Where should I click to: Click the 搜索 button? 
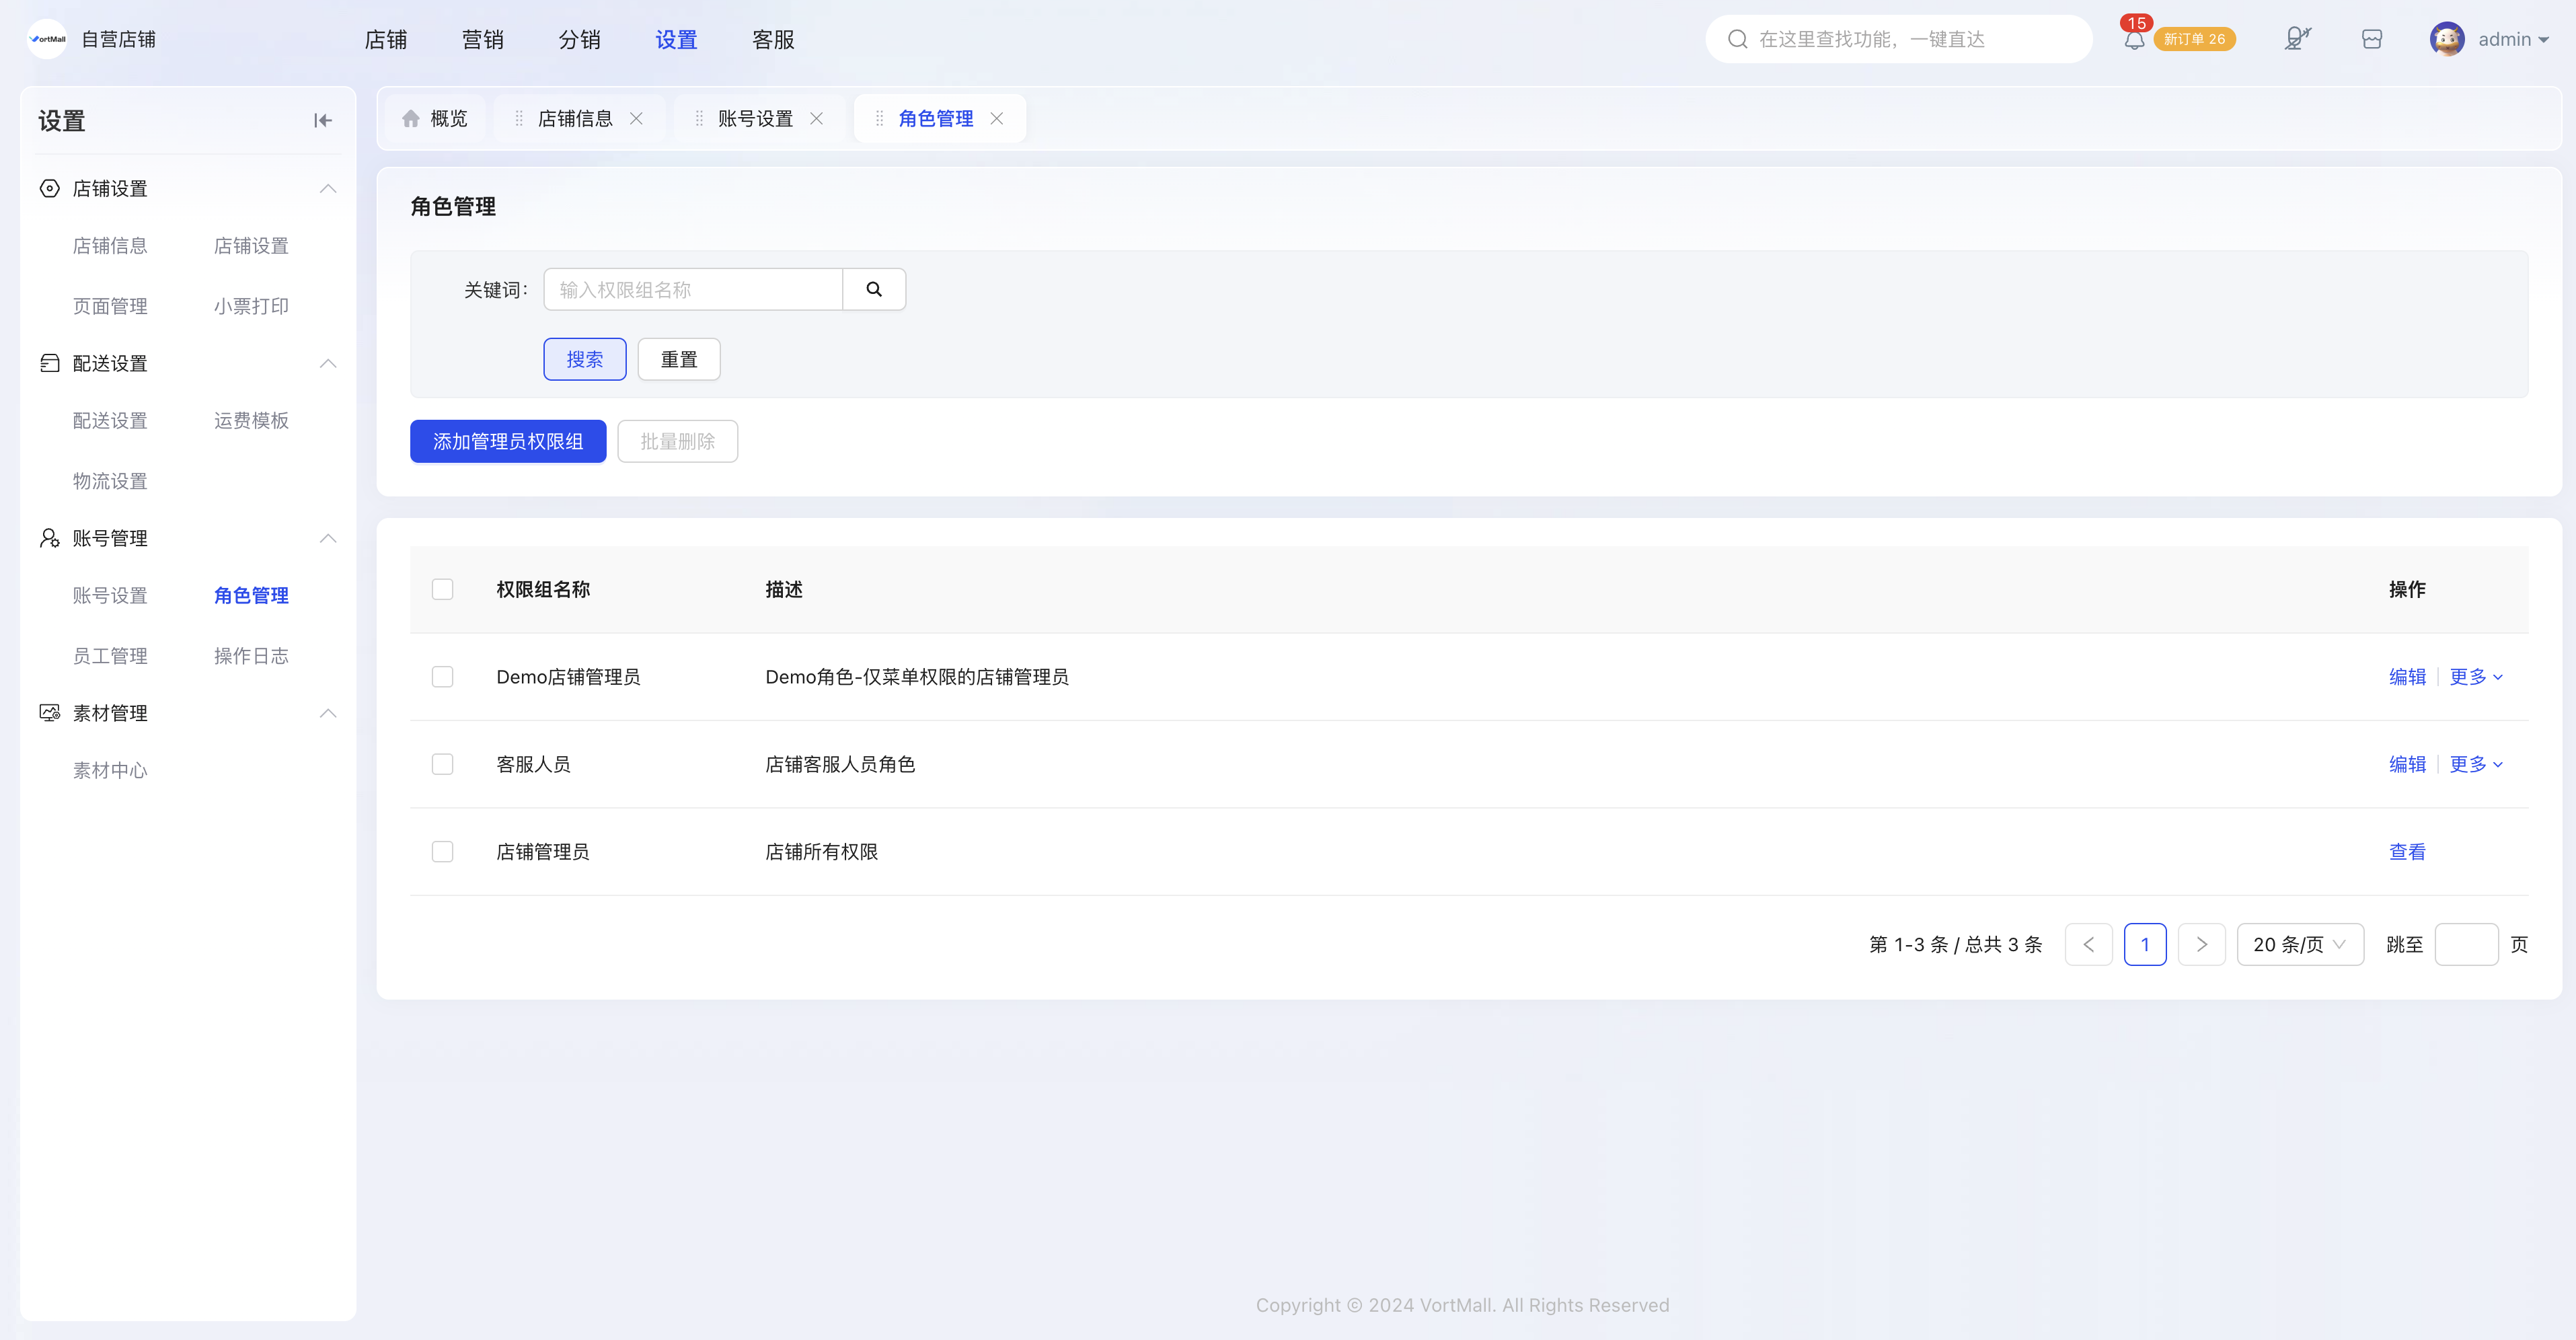[585, 359]
